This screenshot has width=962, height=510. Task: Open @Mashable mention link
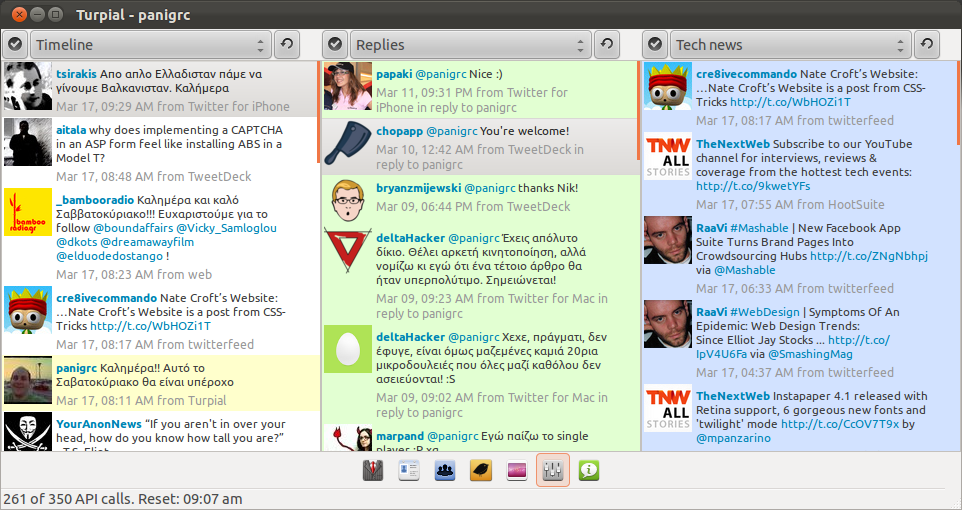click(745, 270)
